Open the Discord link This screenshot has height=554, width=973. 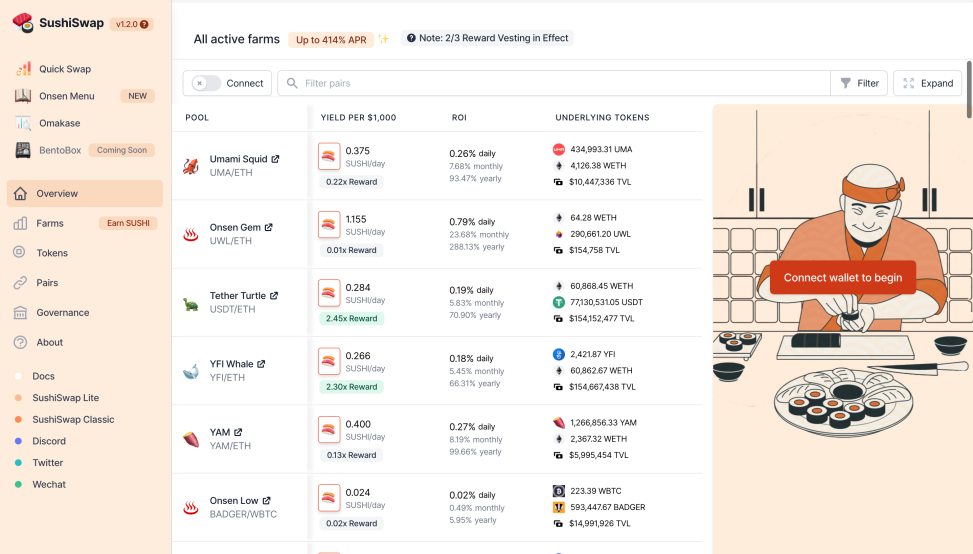[x=49, y=441]
